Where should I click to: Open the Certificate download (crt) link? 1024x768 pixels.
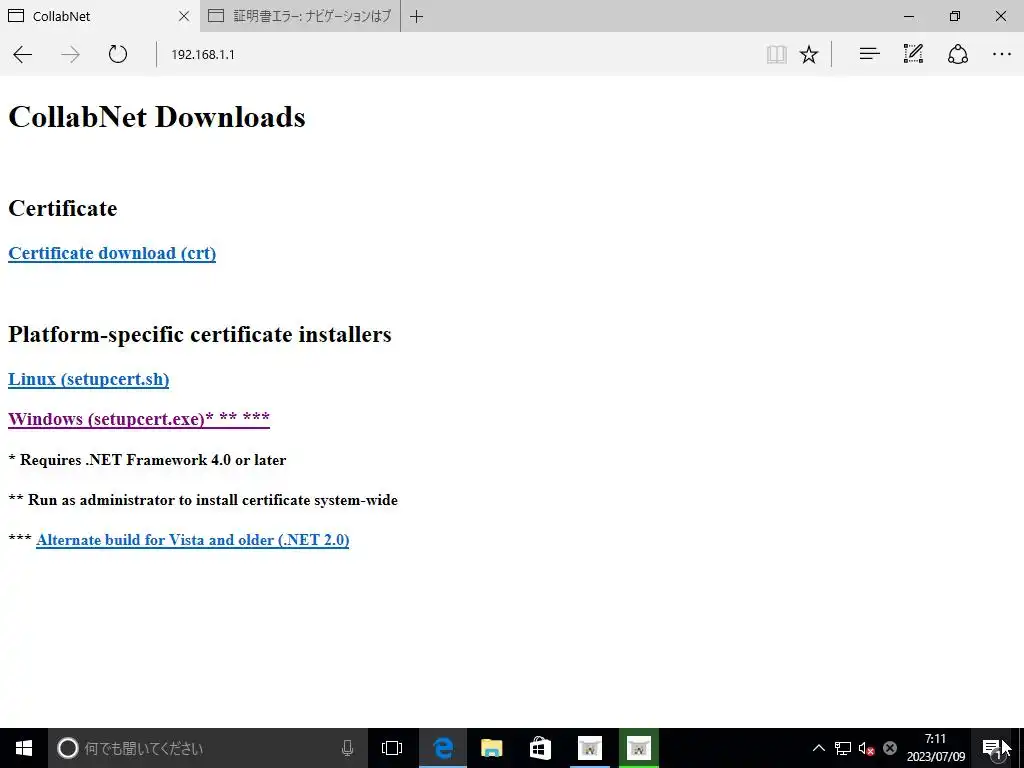pyautogui.click(x=112, y=253)
